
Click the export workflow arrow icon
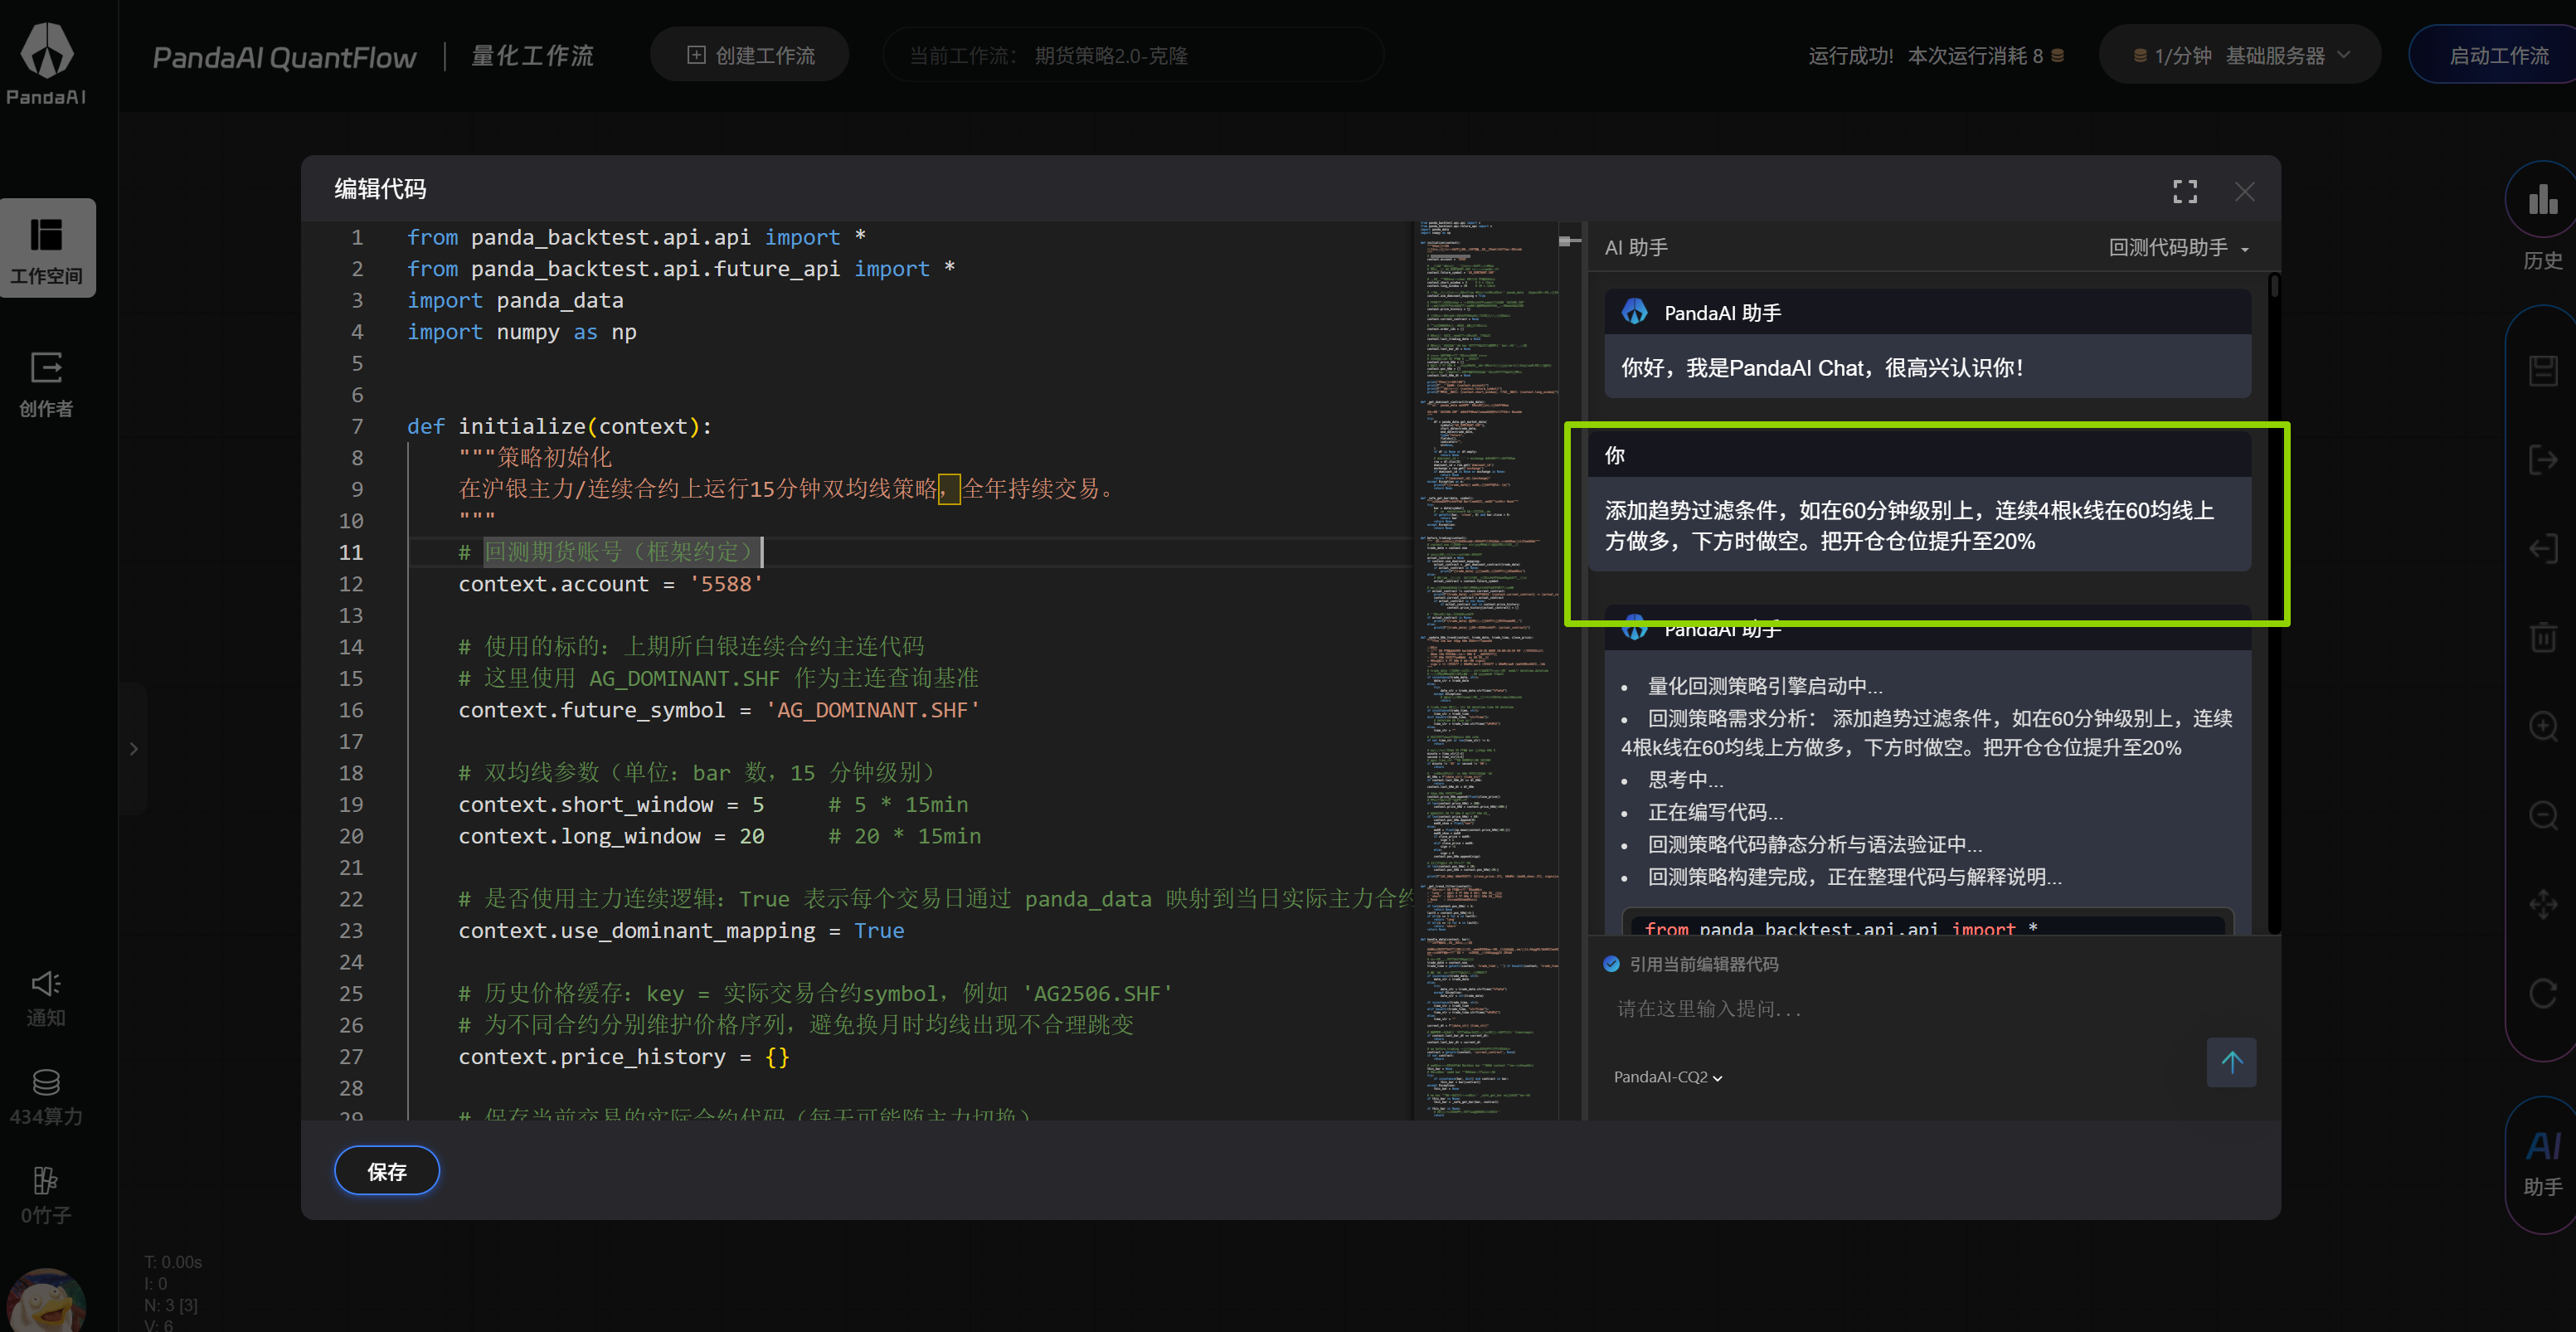pos(2543,460)
